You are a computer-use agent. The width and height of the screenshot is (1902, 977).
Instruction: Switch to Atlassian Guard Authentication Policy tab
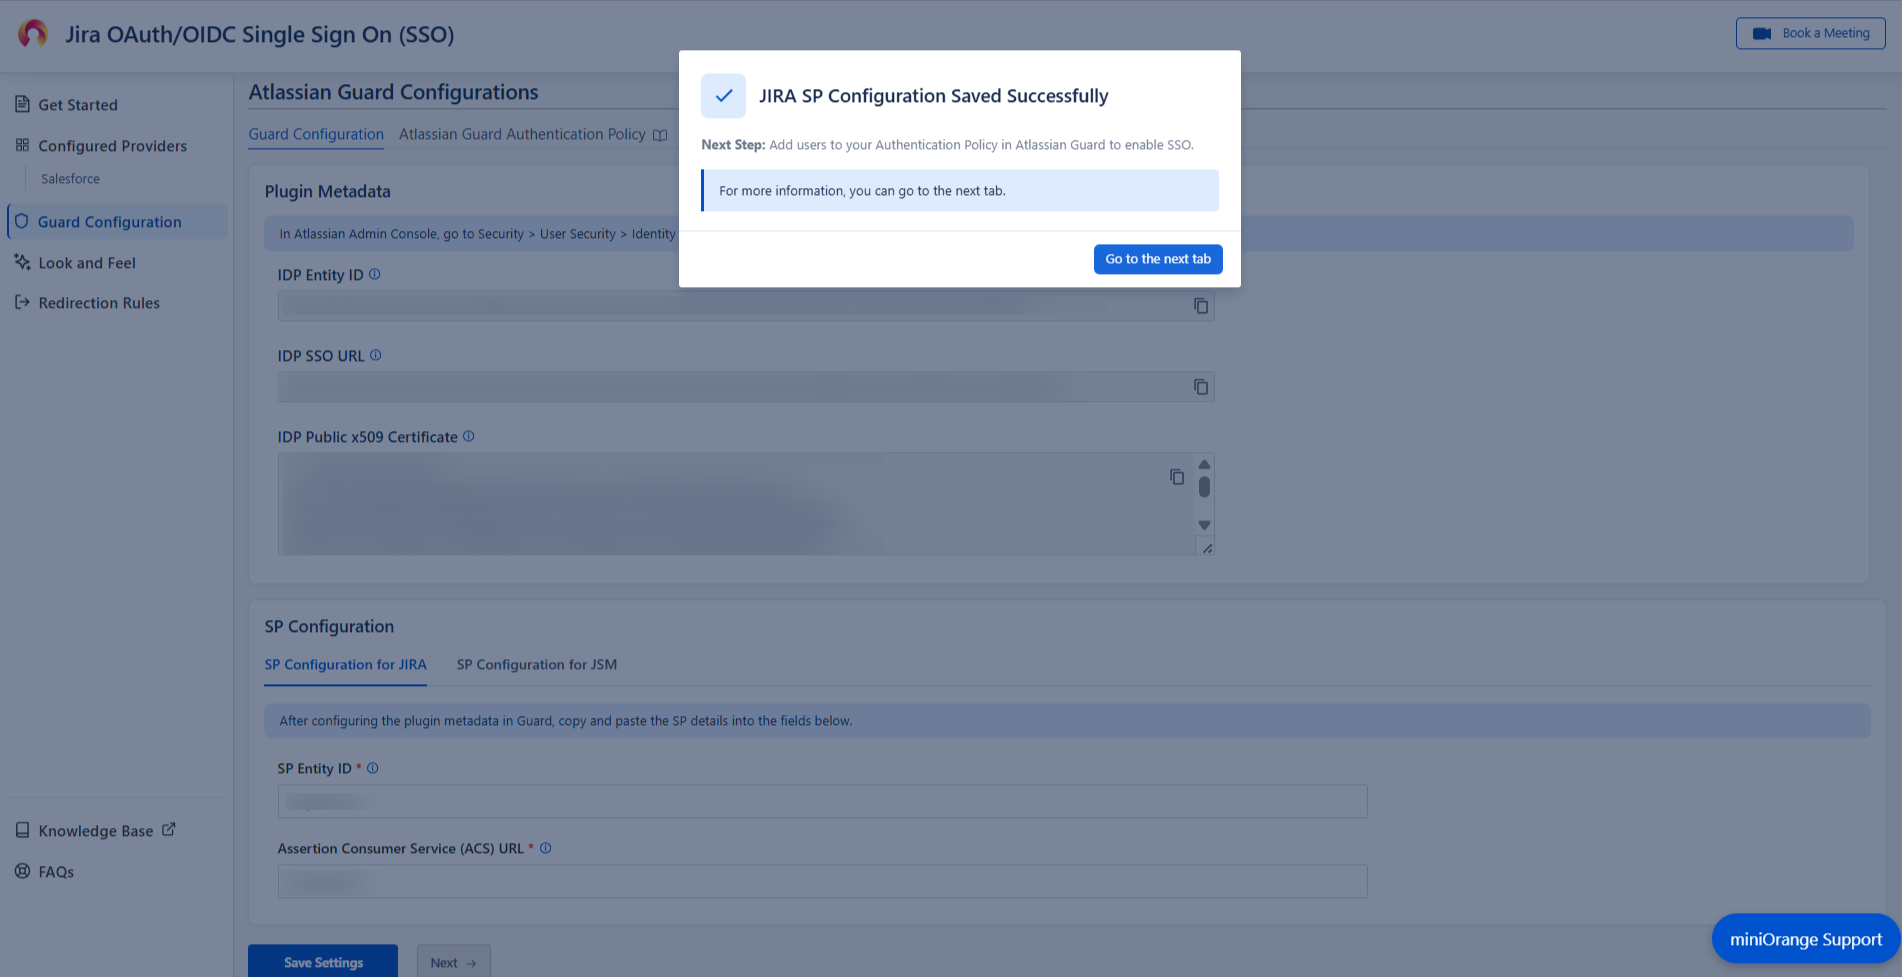tap(523, 134)
